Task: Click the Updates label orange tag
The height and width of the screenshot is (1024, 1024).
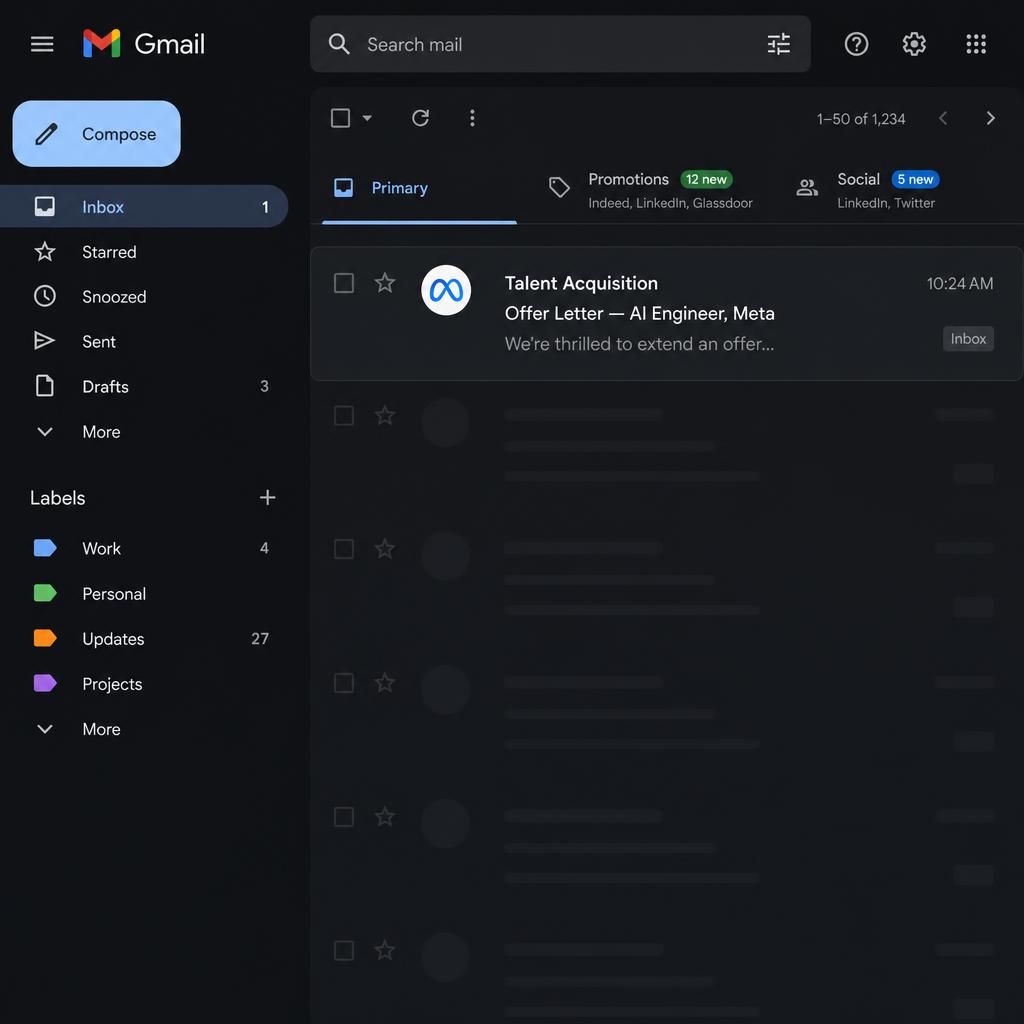Action: (45, 638)
